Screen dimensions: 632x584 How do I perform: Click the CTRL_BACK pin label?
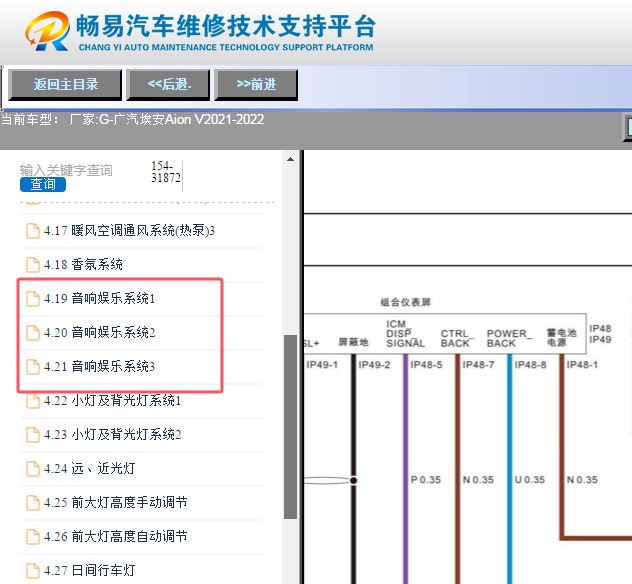pyautogui.click(x=457, y=339)
